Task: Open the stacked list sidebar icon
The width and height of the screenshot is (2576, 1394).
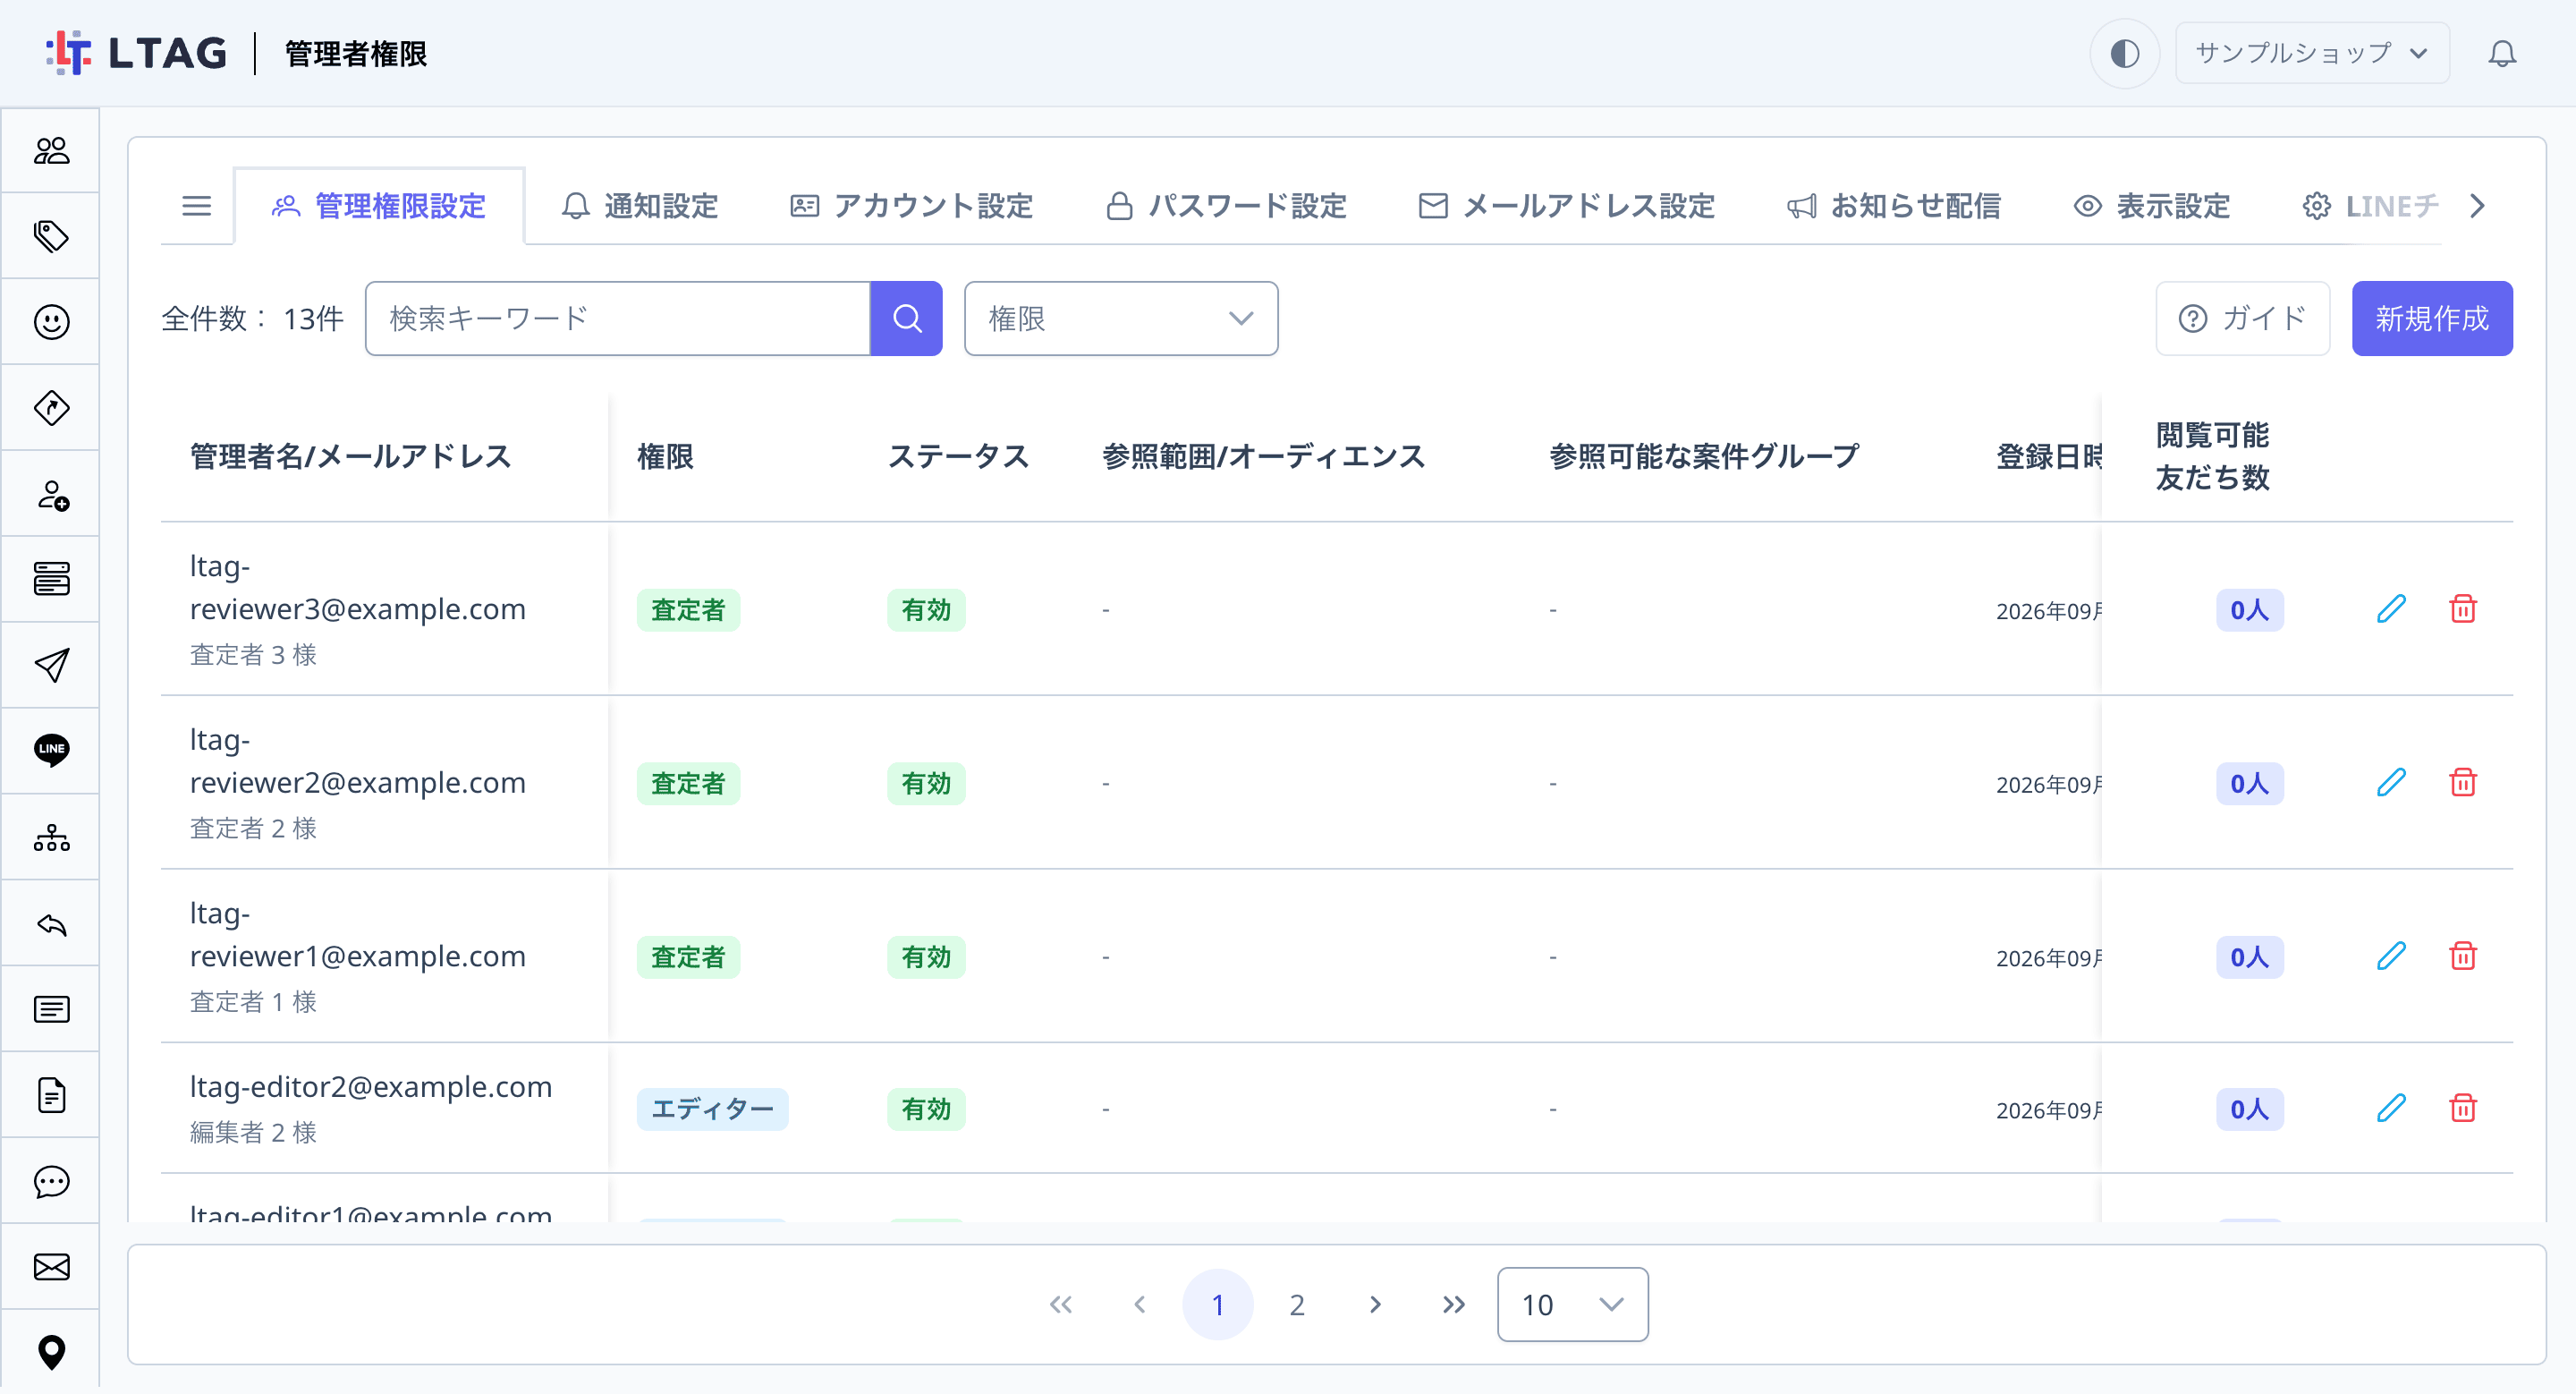Action: (x=51, y=579)
